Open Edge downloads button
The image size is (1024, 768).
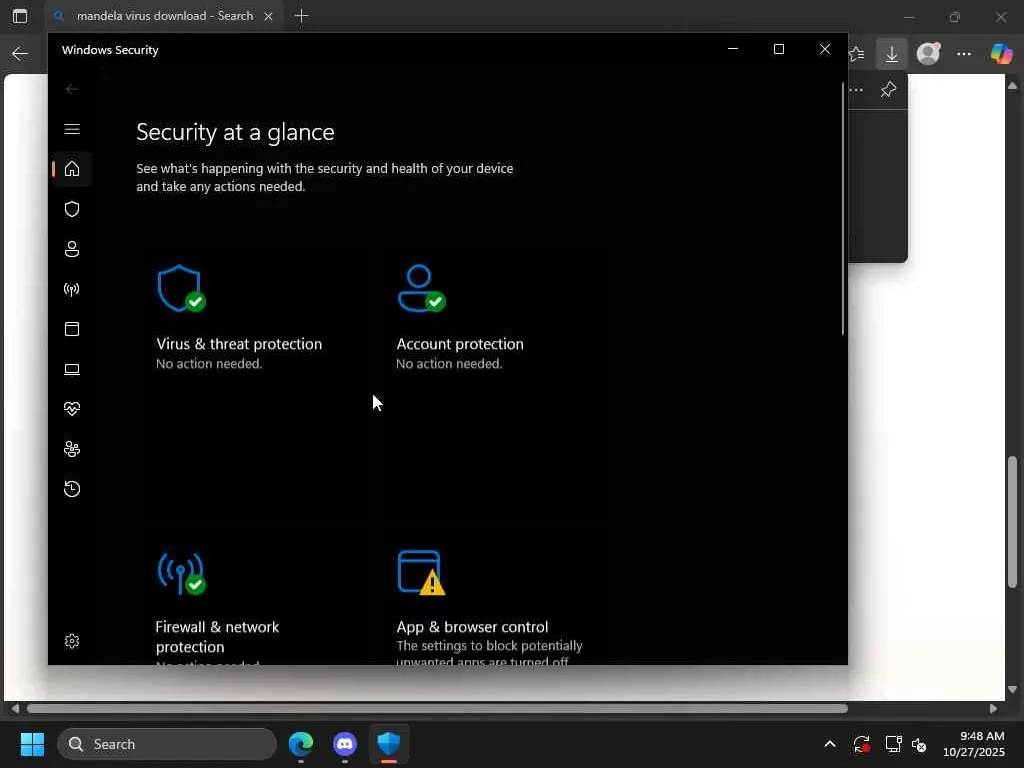click(x=891, y=54)
